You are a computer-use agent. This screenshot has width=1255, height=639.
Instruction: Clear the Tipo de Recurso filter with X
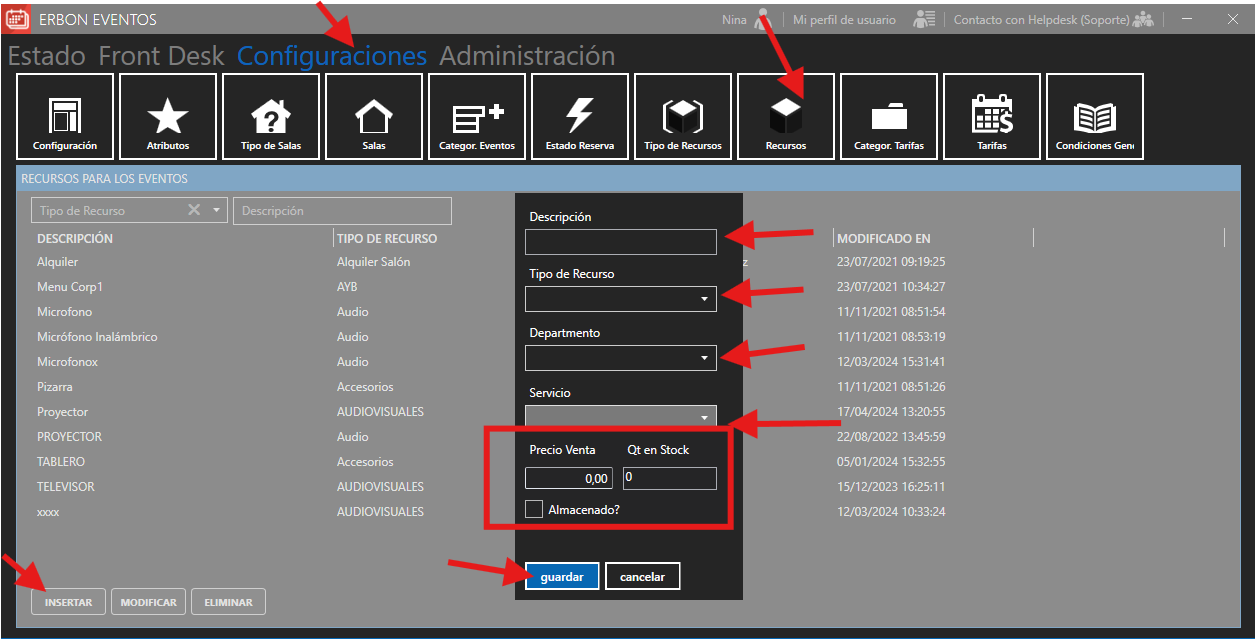[x=194, y=210]
